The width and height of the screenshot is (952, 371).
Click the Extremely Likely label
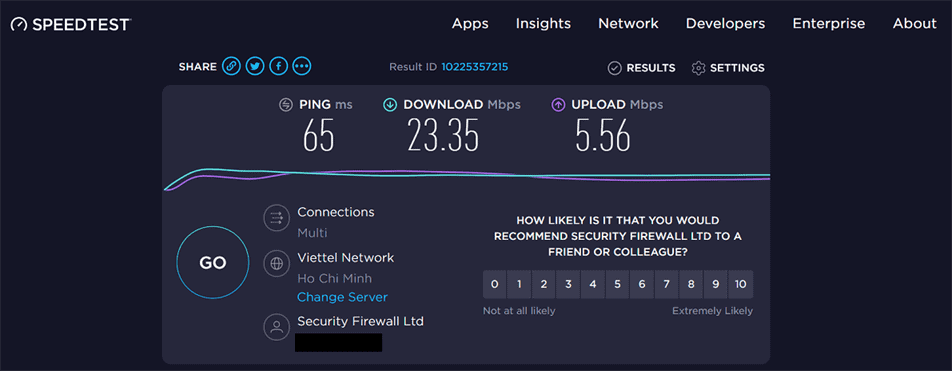[x=712, y=311]
